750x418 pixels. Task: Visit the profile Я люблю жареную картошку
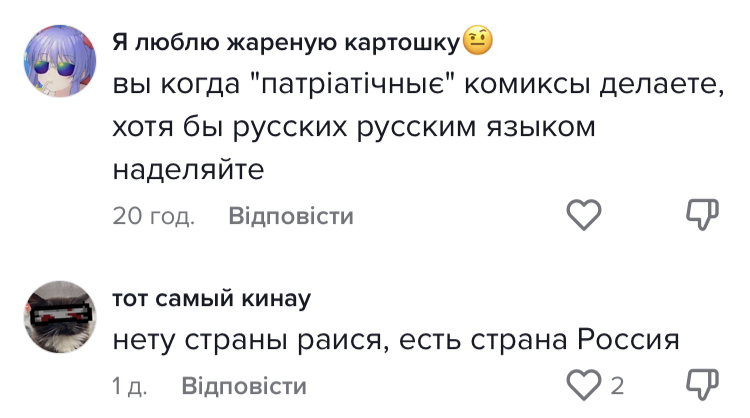coord(287,43)
